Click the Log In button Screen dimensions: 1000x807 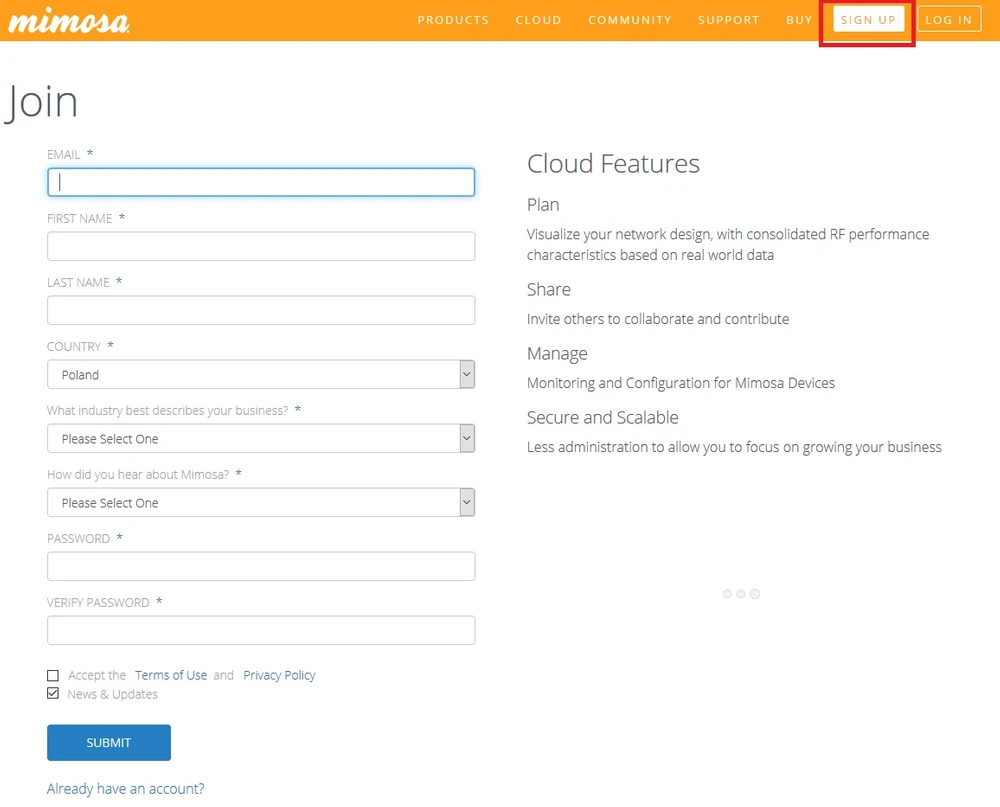pyautogui.click(x=948, y=20)
